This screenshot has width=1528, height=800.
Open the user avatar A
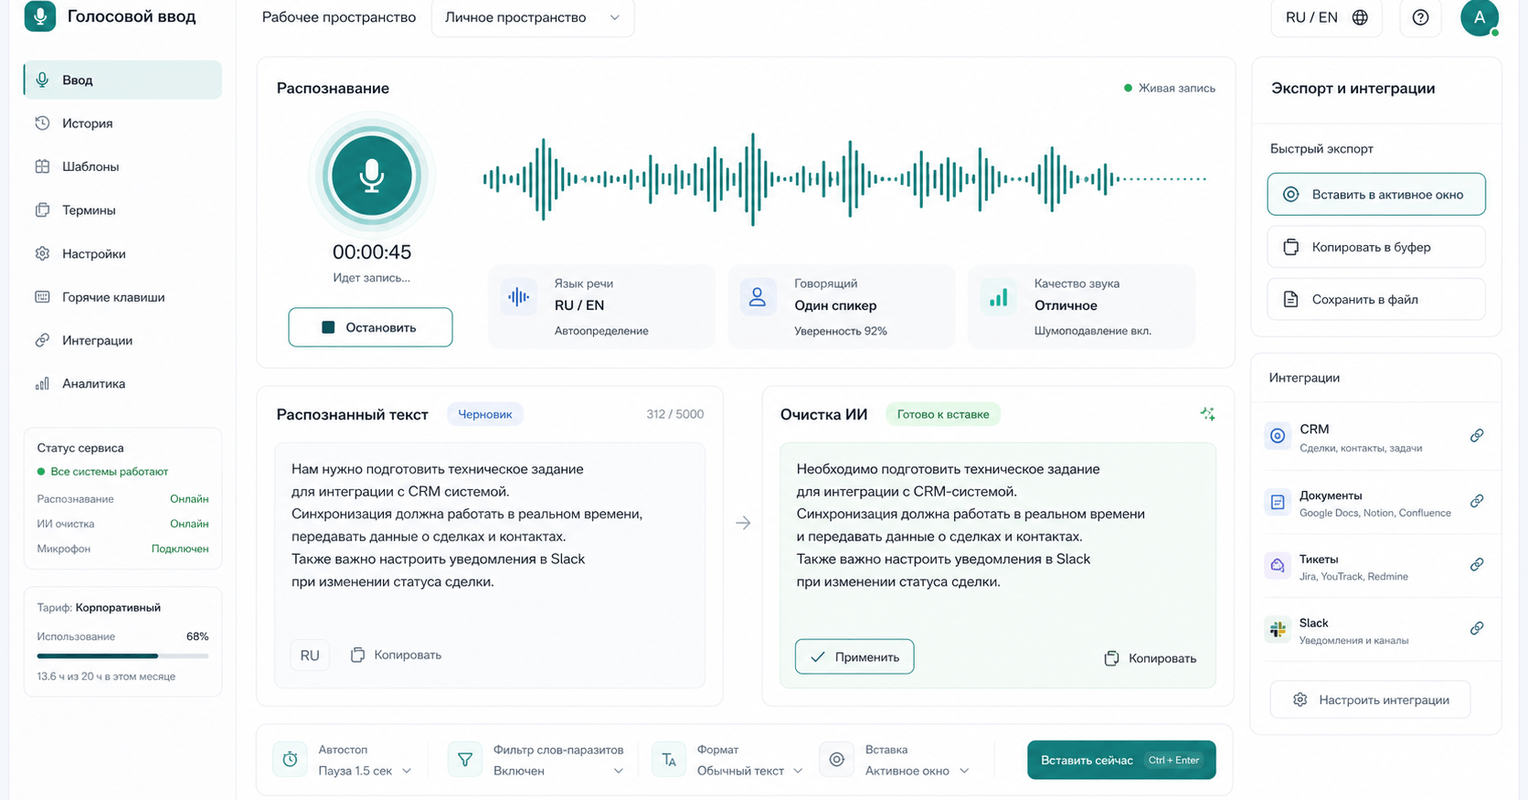click(1479, 17)
